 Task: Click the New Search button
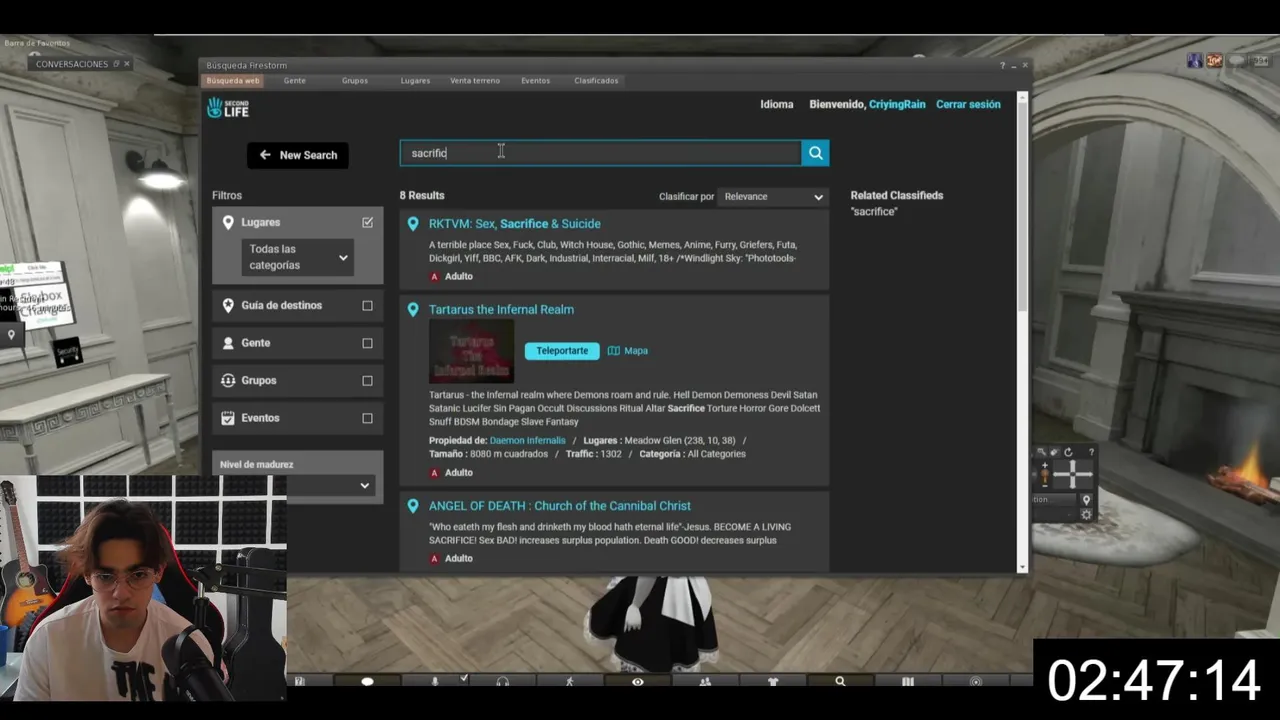coord(298,155)
